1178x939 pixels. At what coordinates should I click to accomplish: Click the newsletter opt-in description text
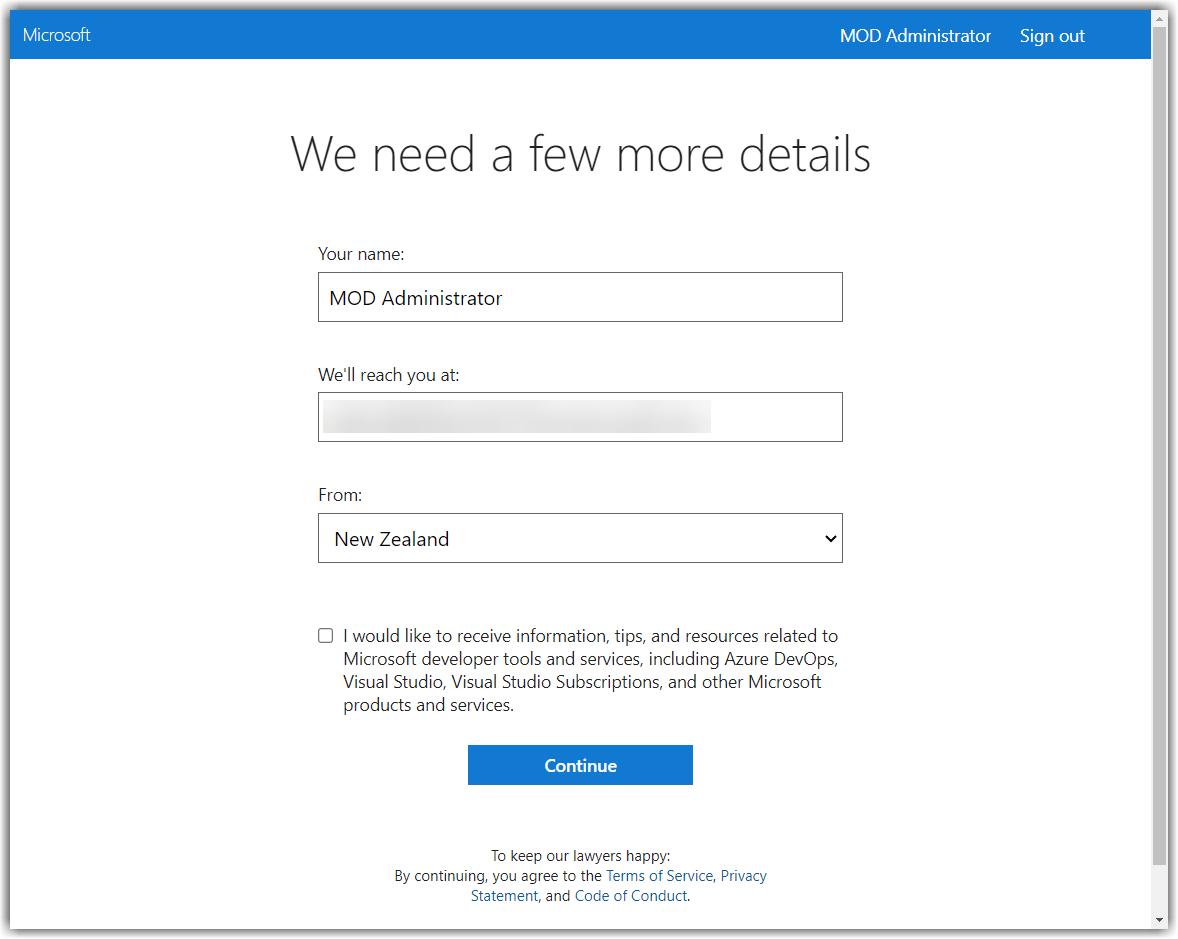(x=591, y=670)
